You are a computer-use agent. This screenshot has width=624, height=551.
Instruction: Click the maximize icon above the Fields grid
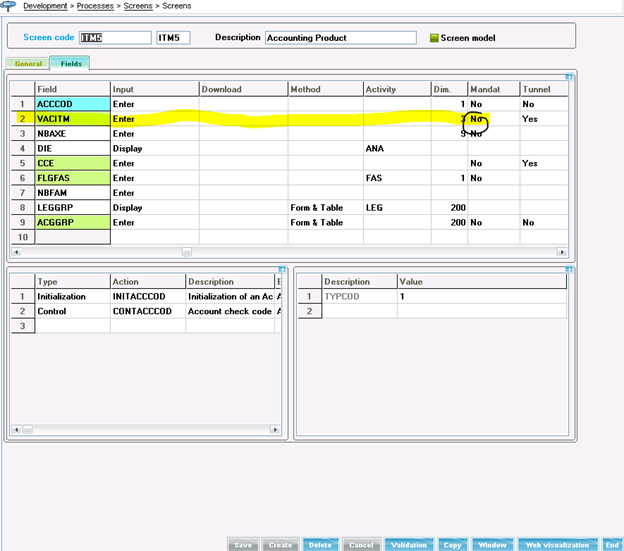[567, 76]
